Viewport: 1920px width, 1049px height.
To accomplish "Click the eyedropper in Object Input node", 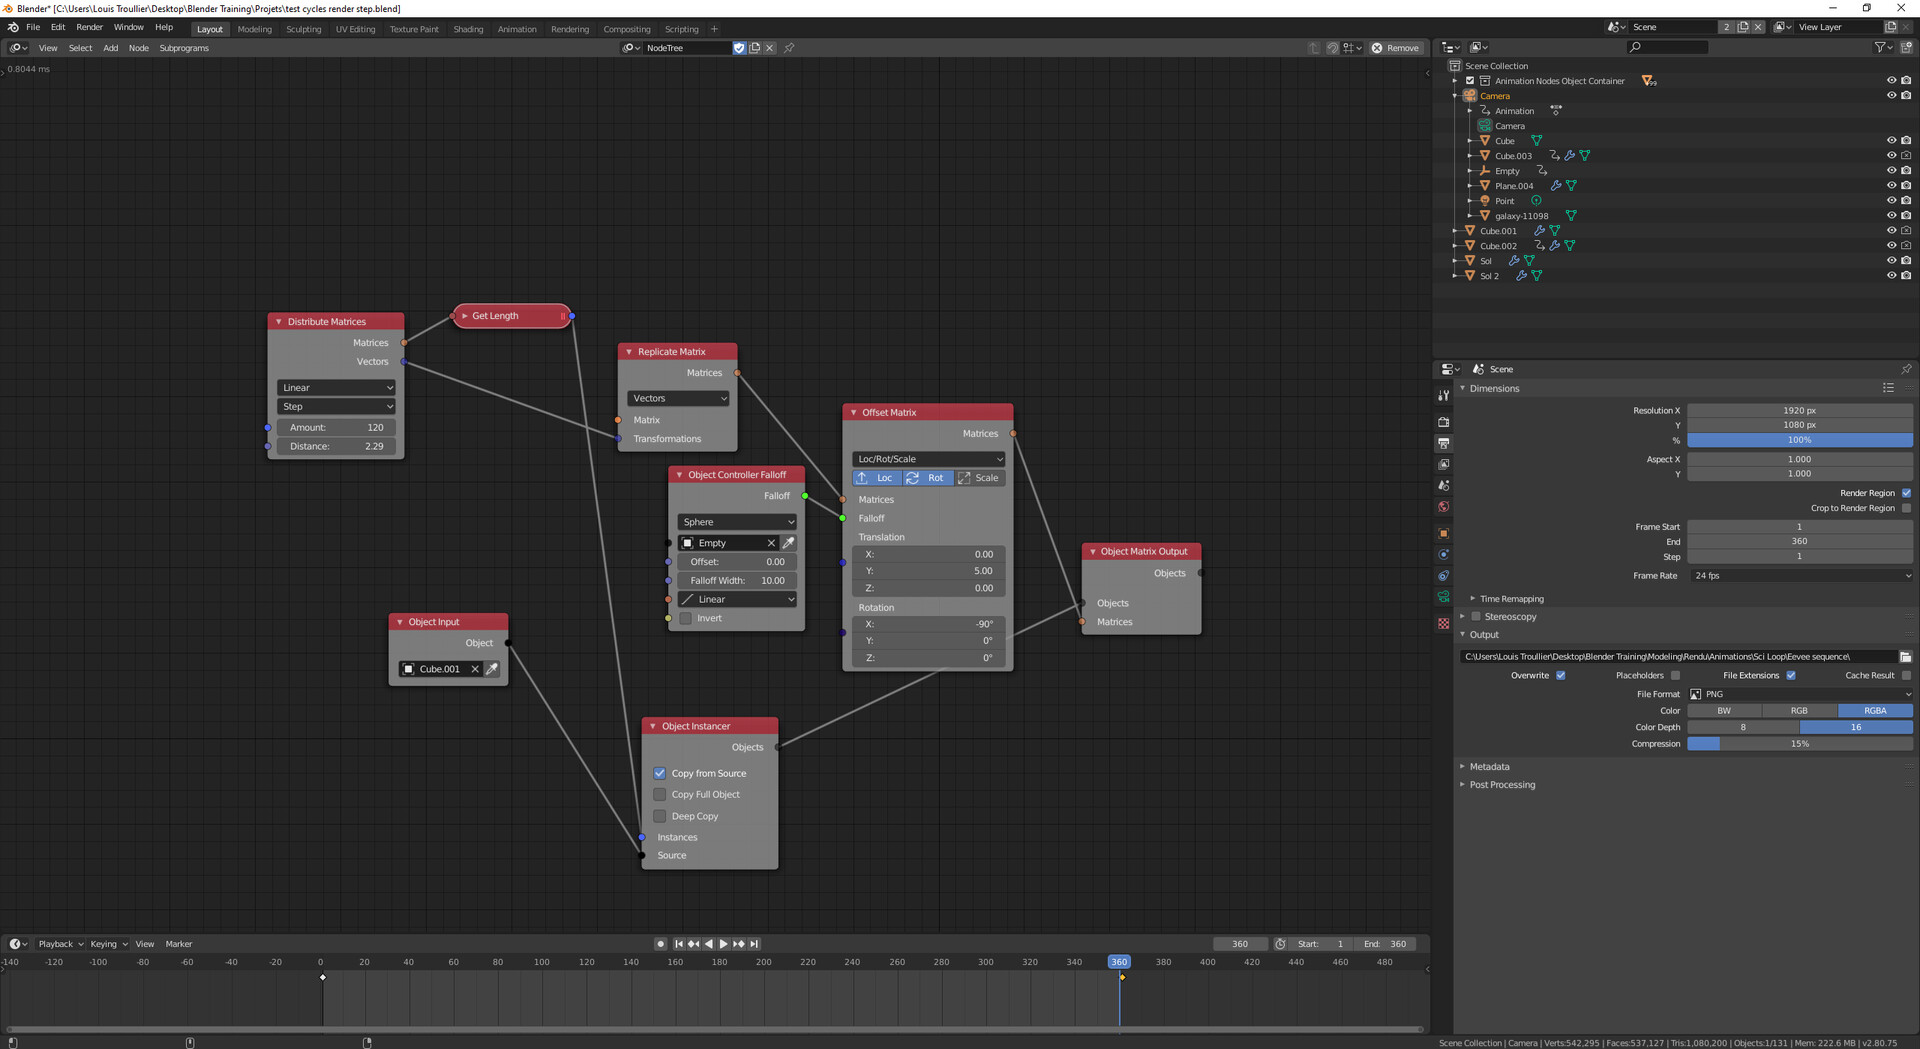I will (x=492, y=669).
